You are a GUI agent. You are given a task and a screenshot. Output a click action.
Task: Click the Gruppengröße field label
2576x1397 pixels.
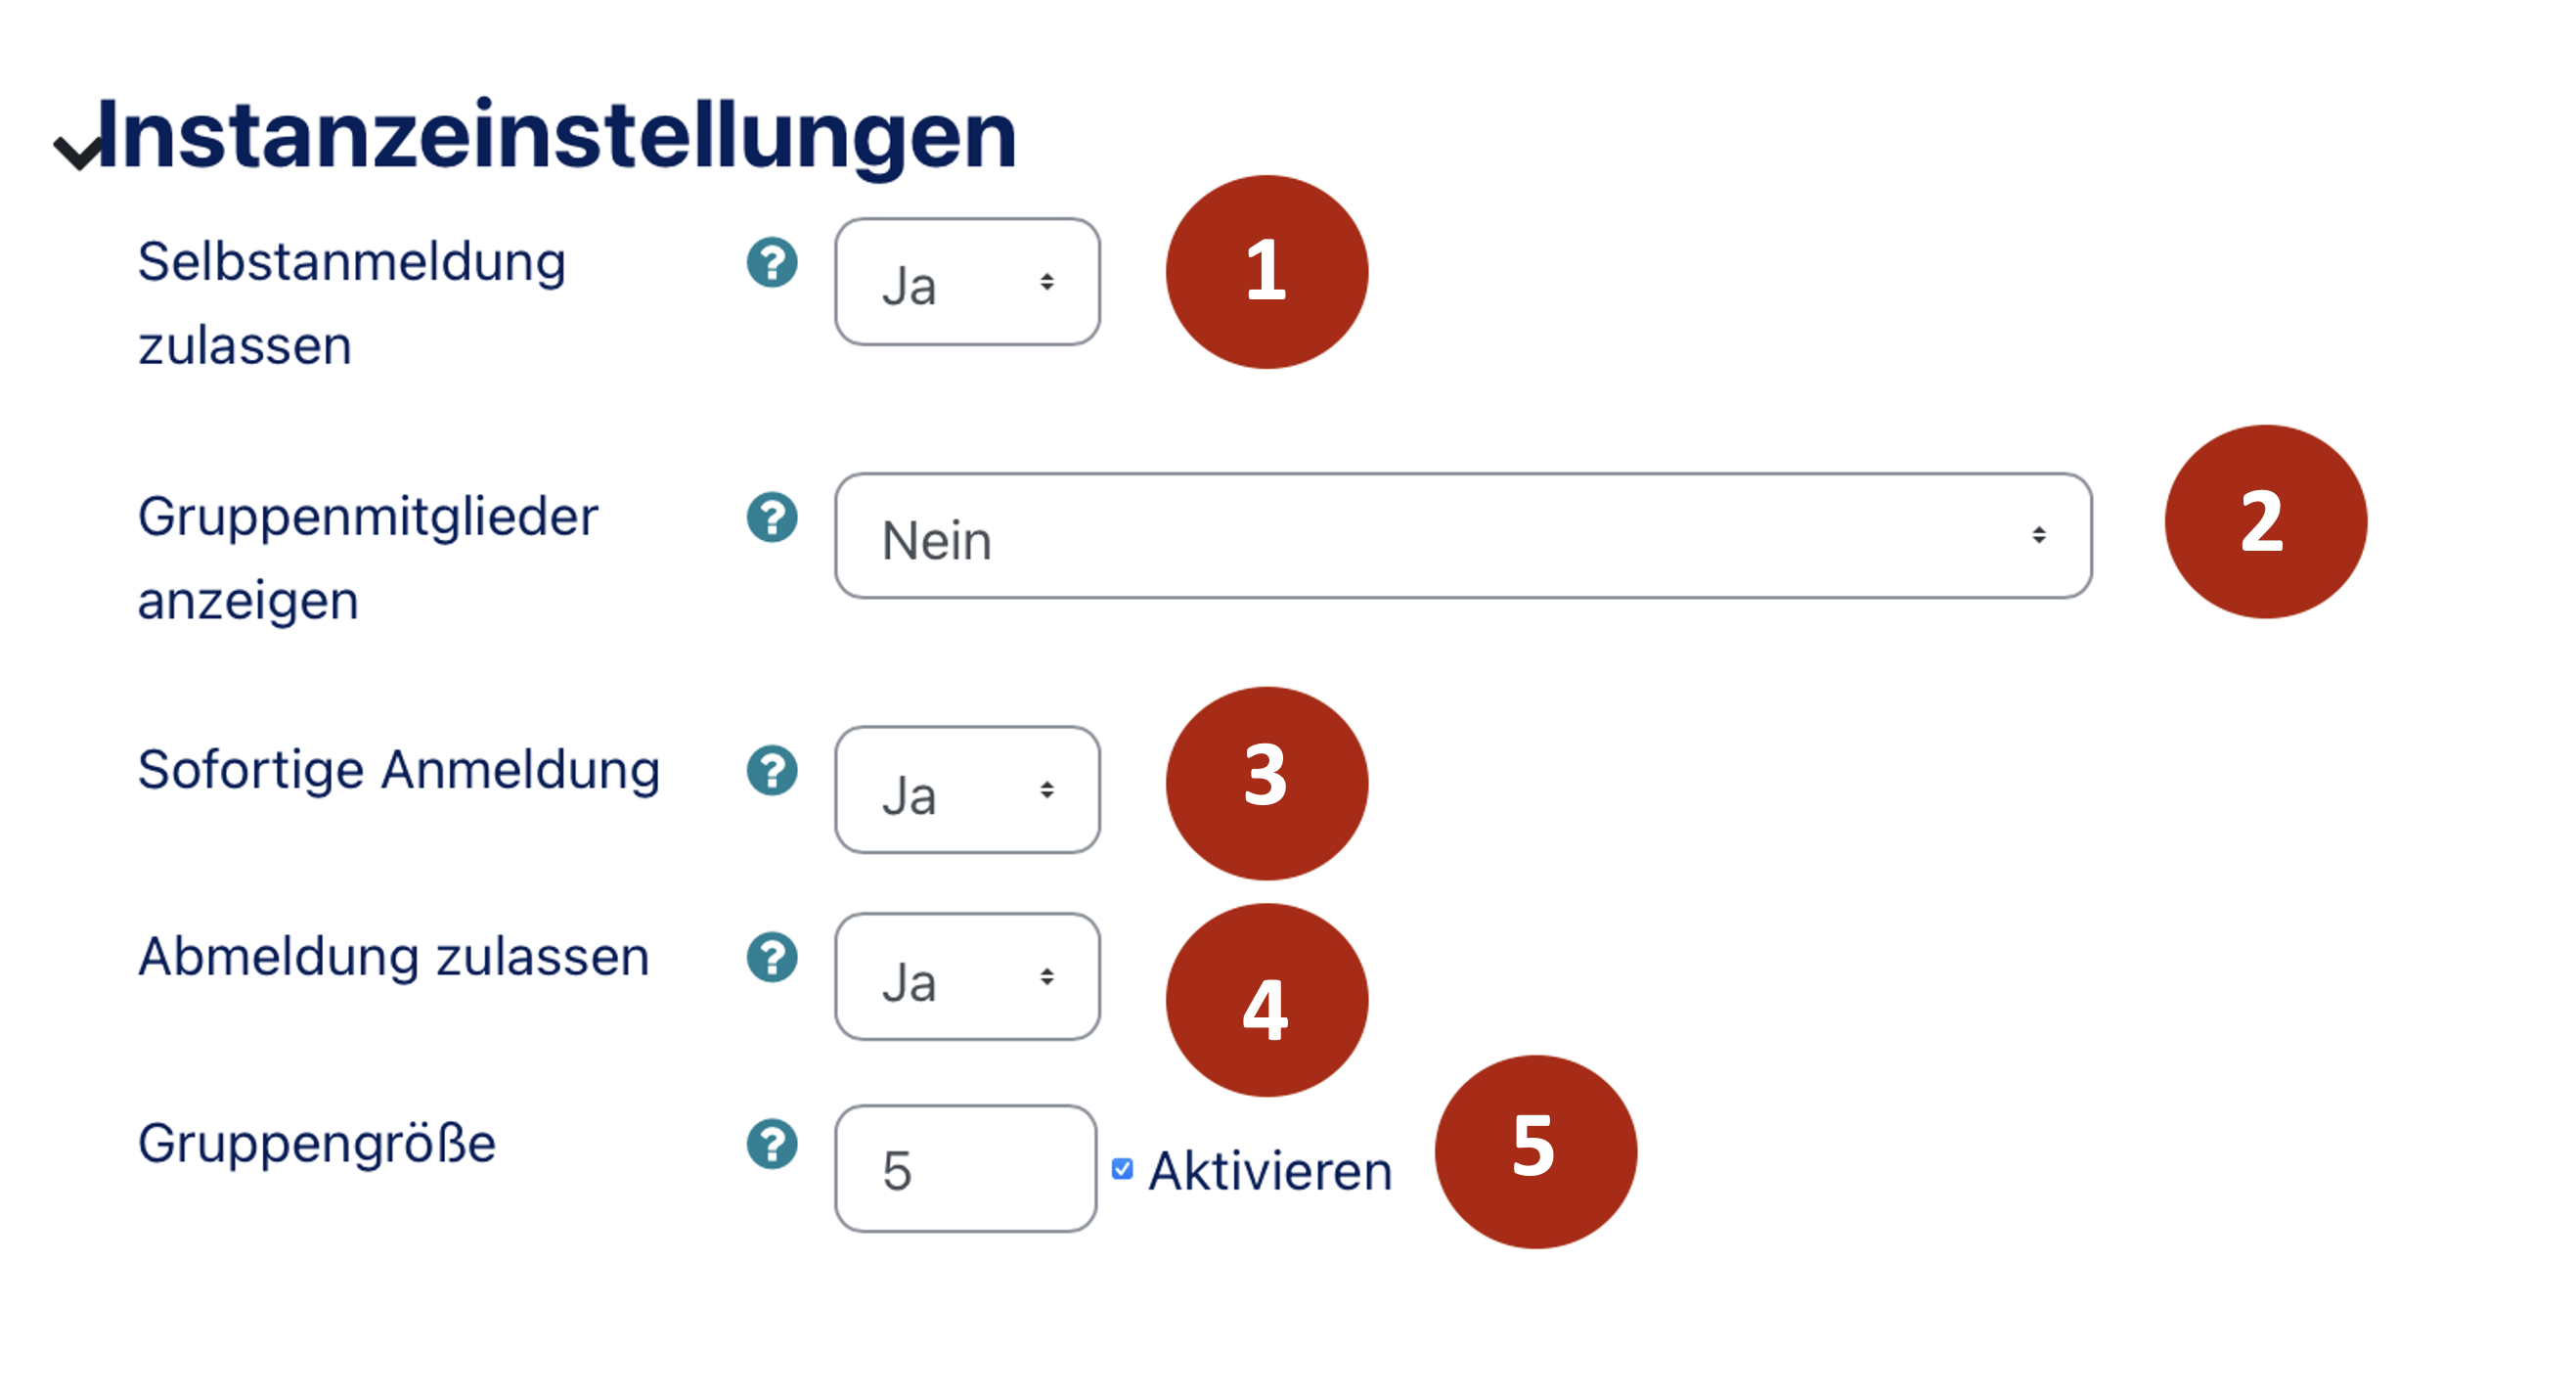(317, 1143)
